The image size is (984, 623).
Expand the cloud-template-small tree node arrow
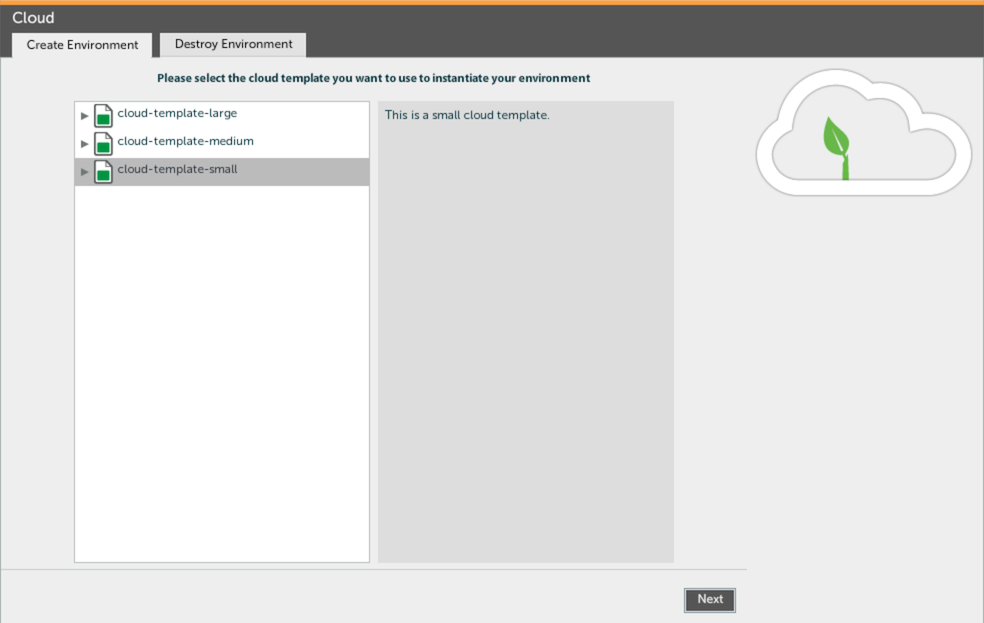[x=85, y=172]
